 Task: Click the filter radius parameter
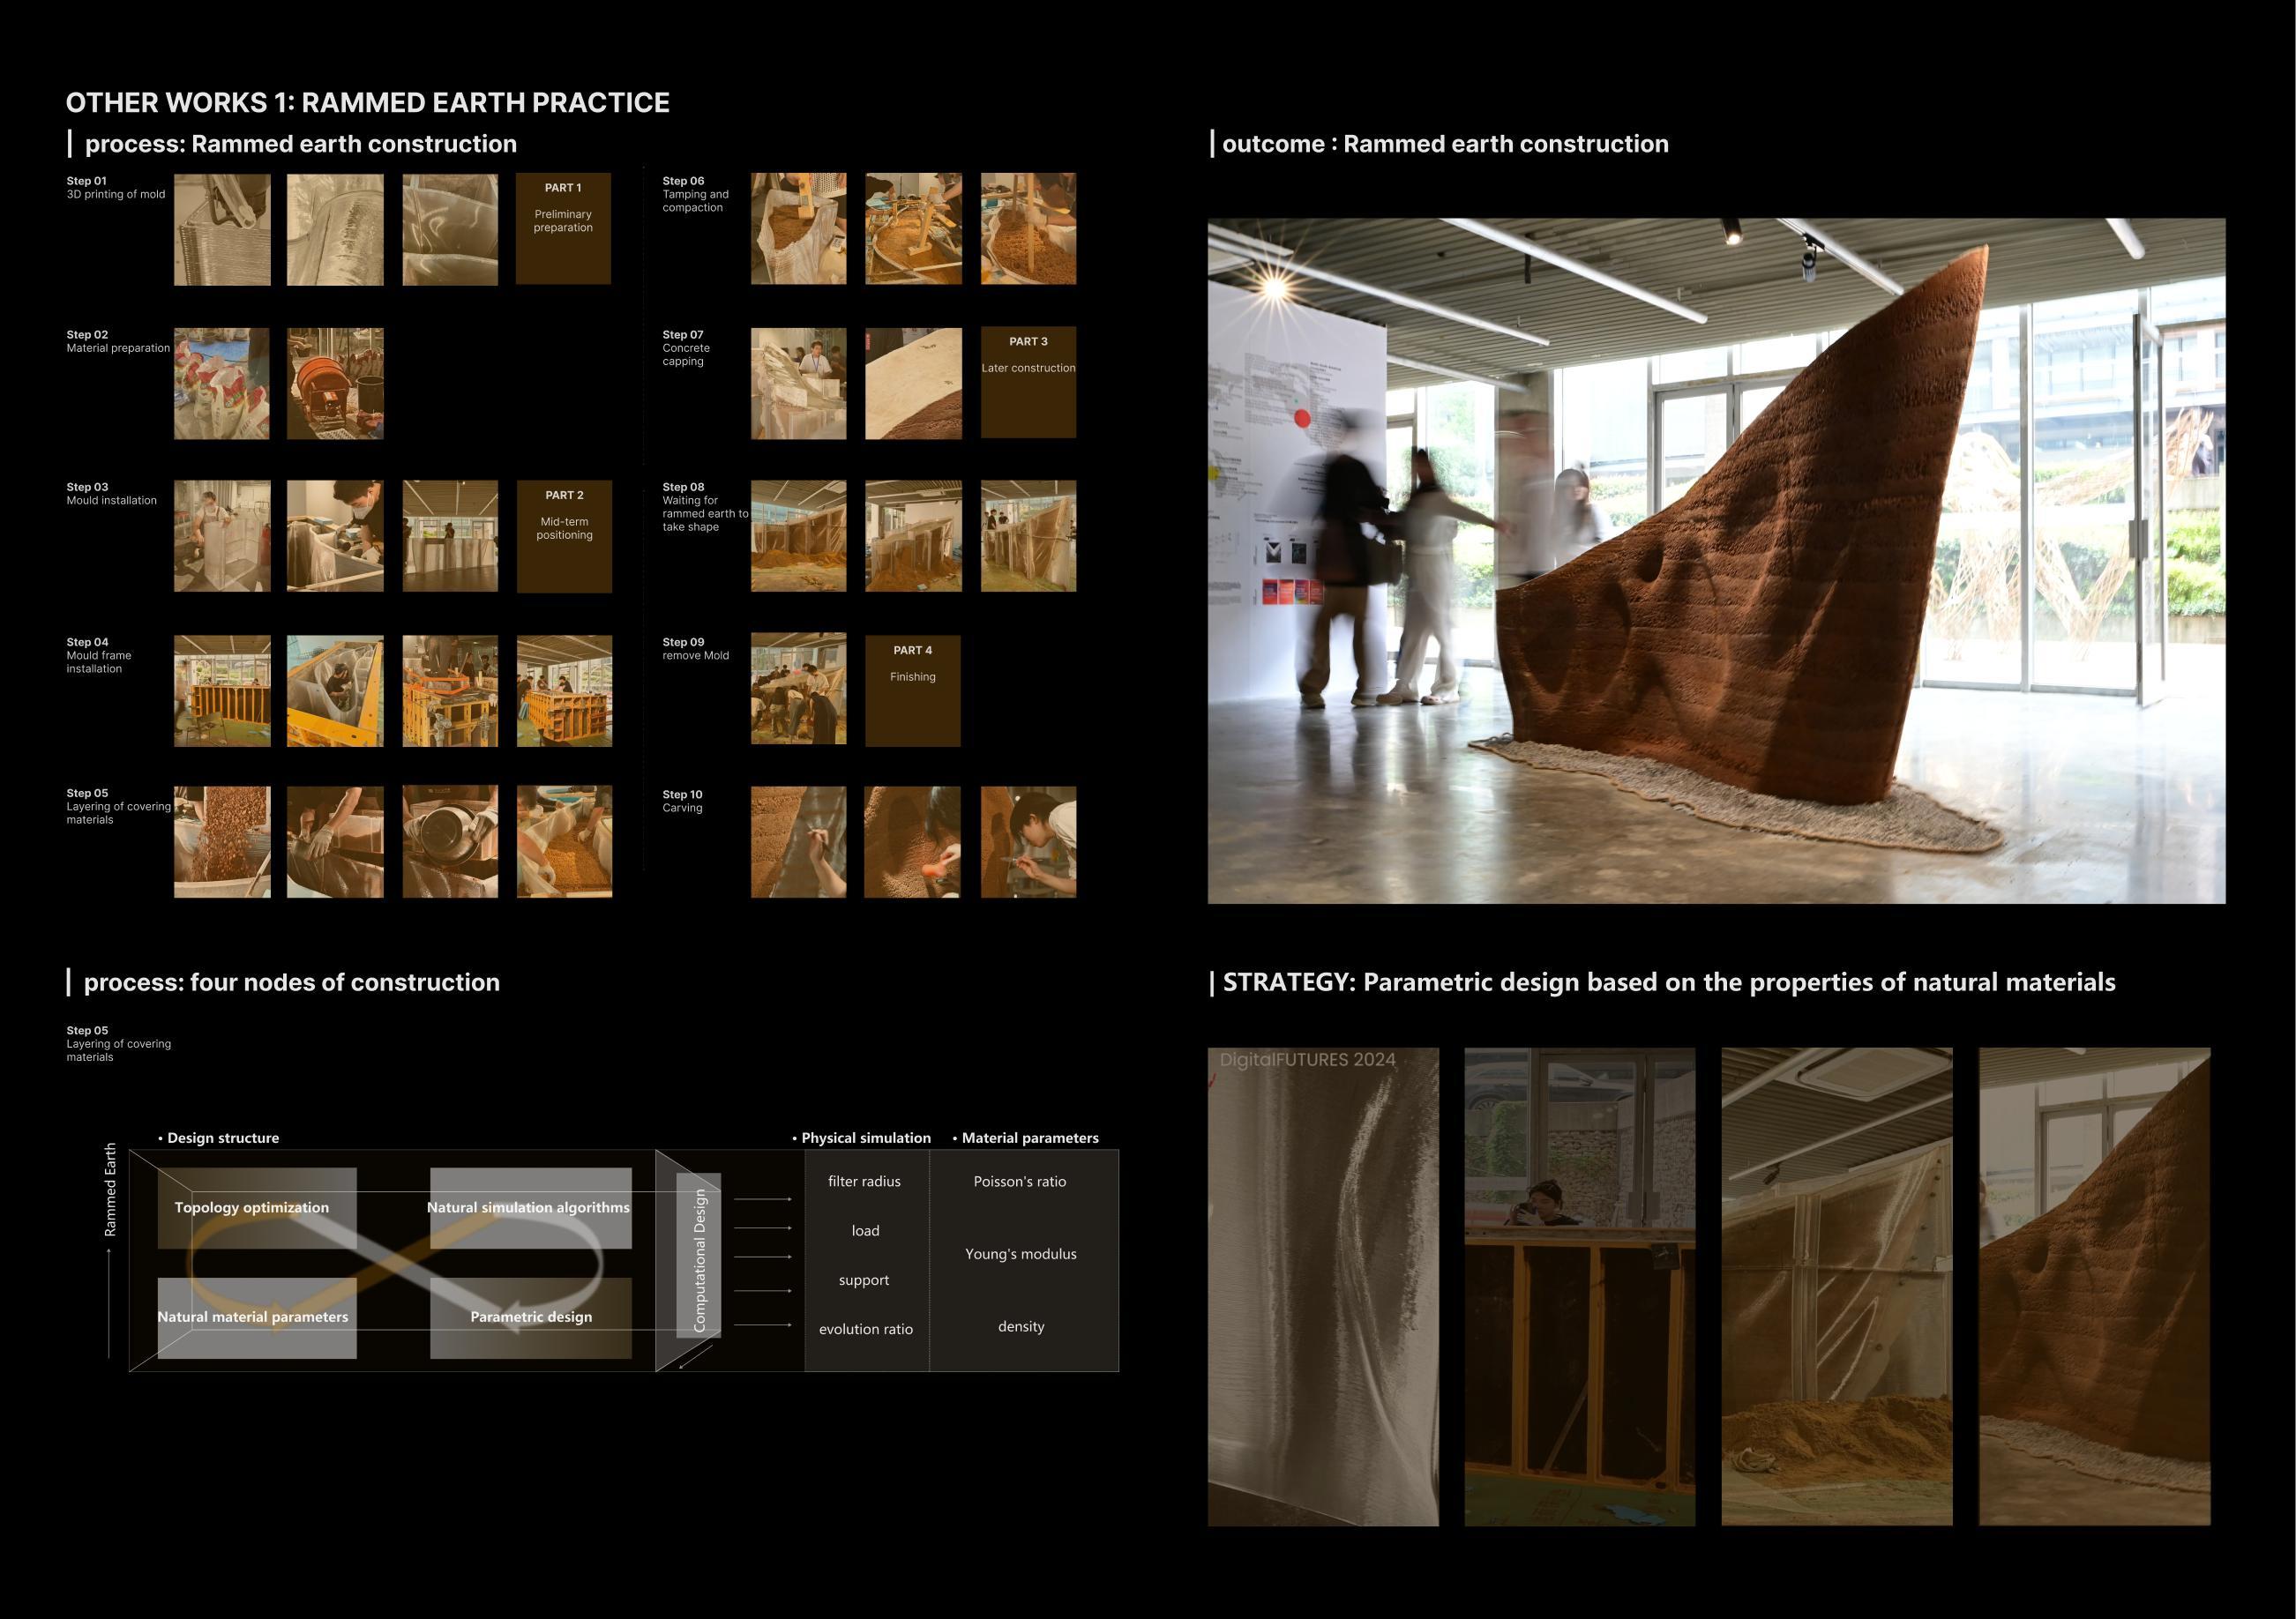(x=864, y=1181)
